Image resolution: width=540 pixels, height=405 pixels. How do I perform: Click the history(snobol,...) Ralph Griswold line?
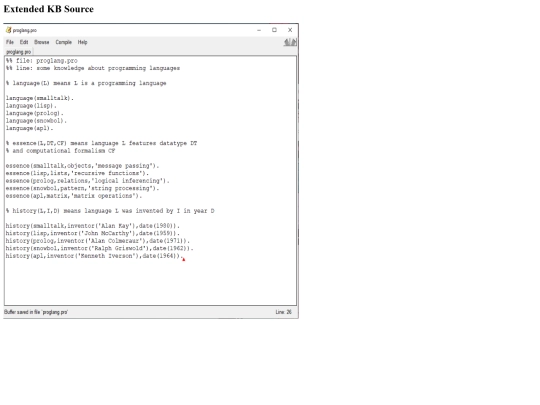(100, 248)
